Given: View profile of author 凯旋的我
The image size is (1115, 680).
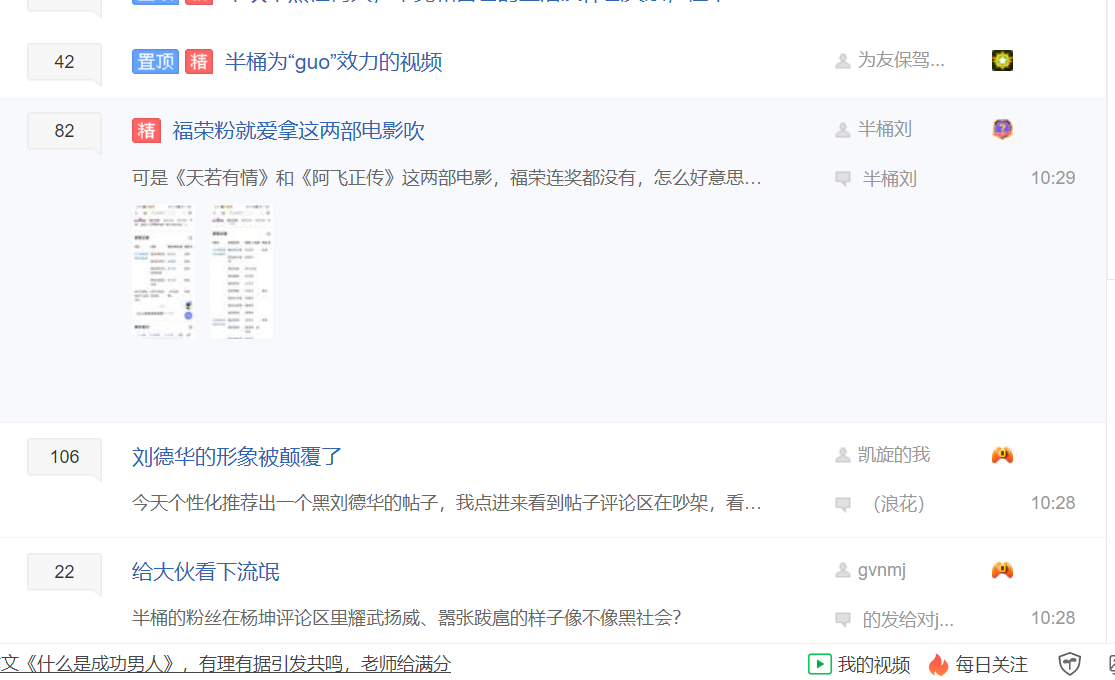Looking at the screenshot, I should coord(893,455).
